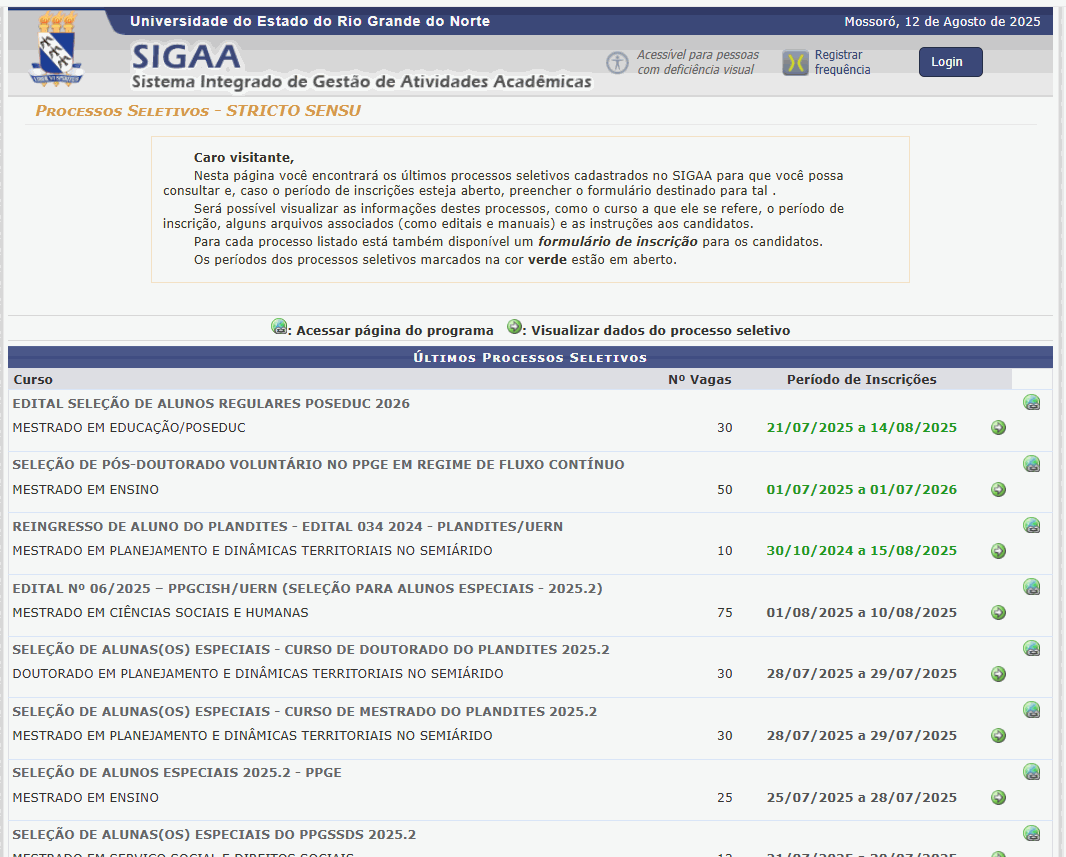
Task: Open the Acessível para pessoas com deficiência visual link
Action: (x=697, y=62)
